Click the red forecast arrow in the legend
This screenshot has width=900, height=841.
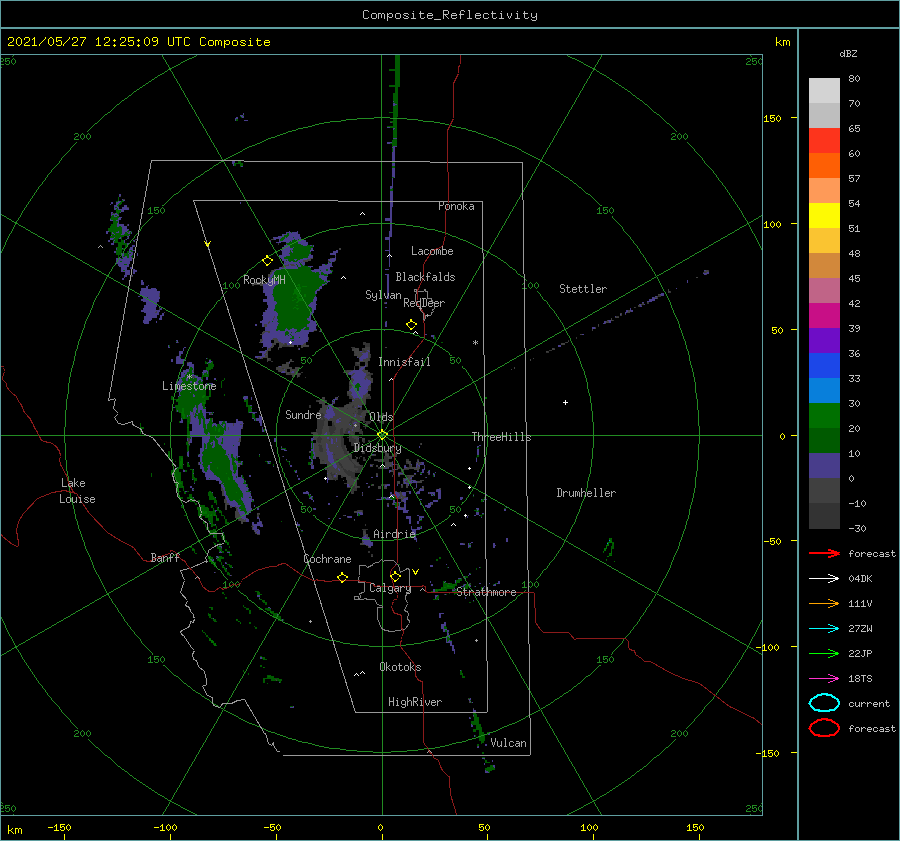(x=824, y=553)
